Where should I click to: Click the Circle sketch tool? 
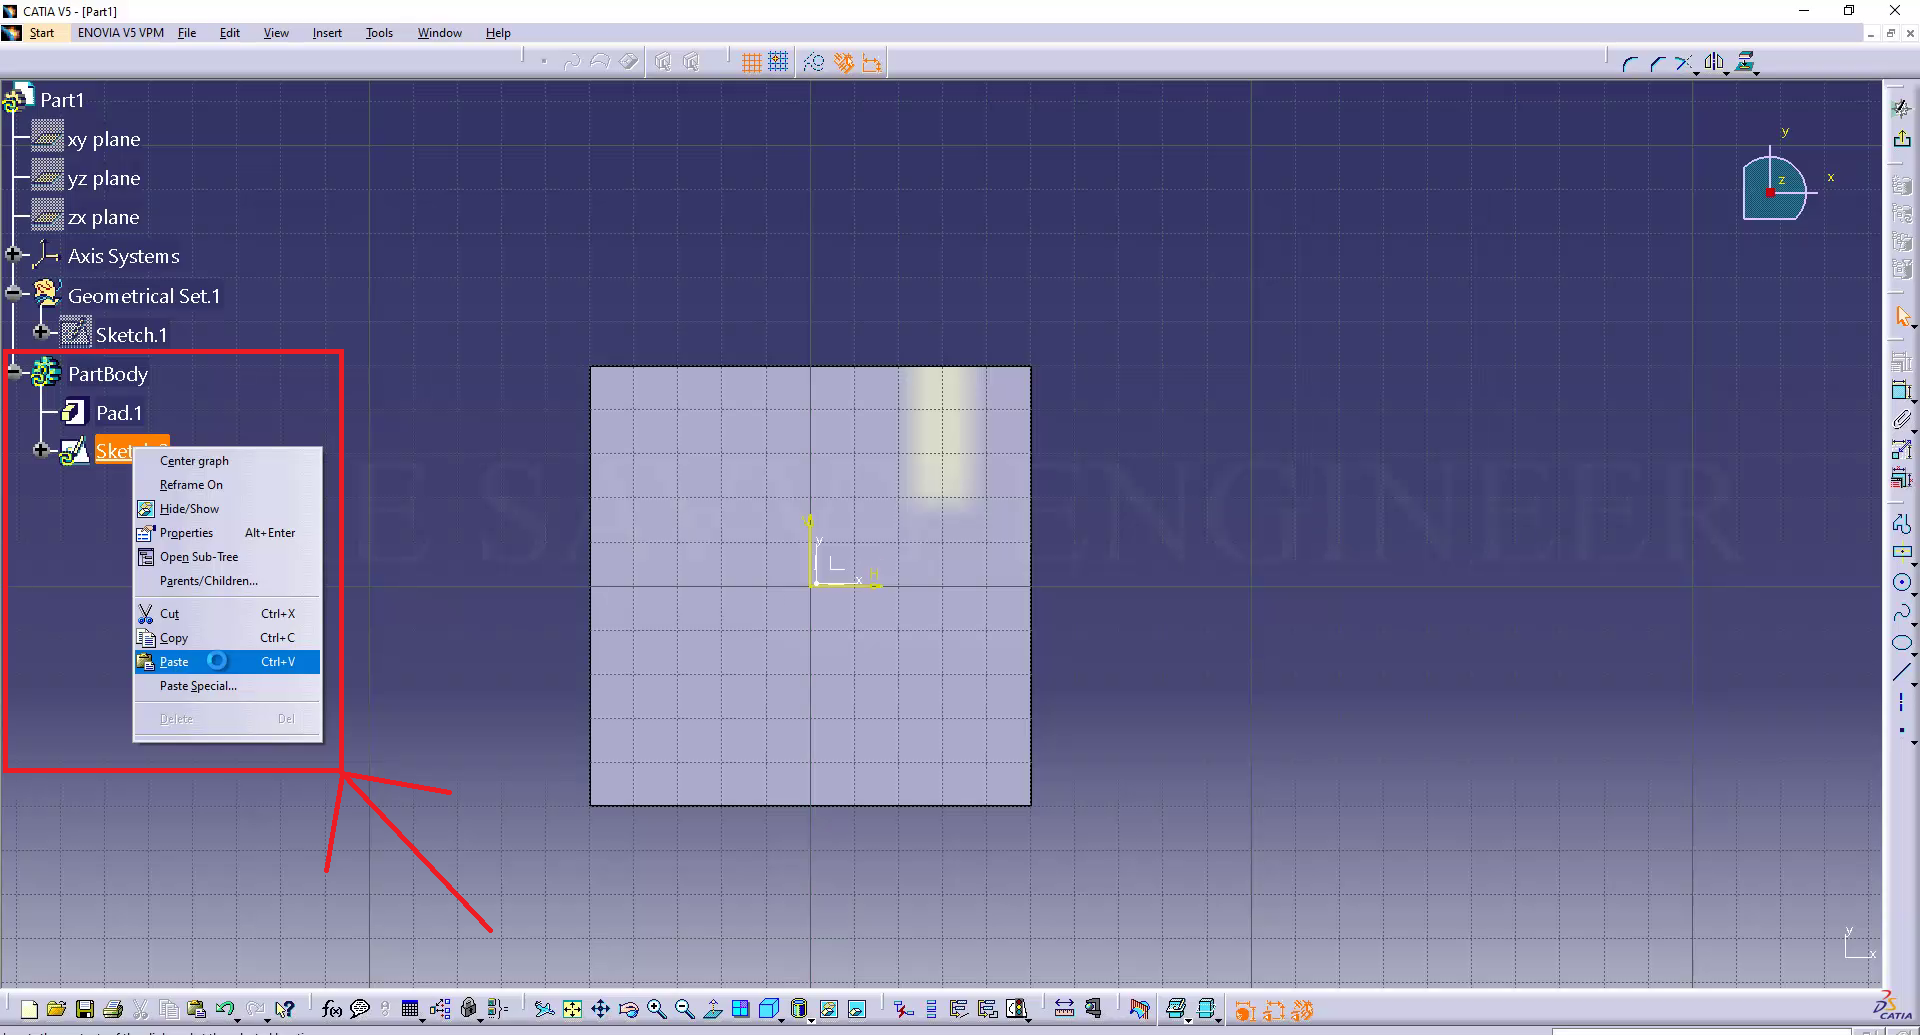tap(1901, 582)
